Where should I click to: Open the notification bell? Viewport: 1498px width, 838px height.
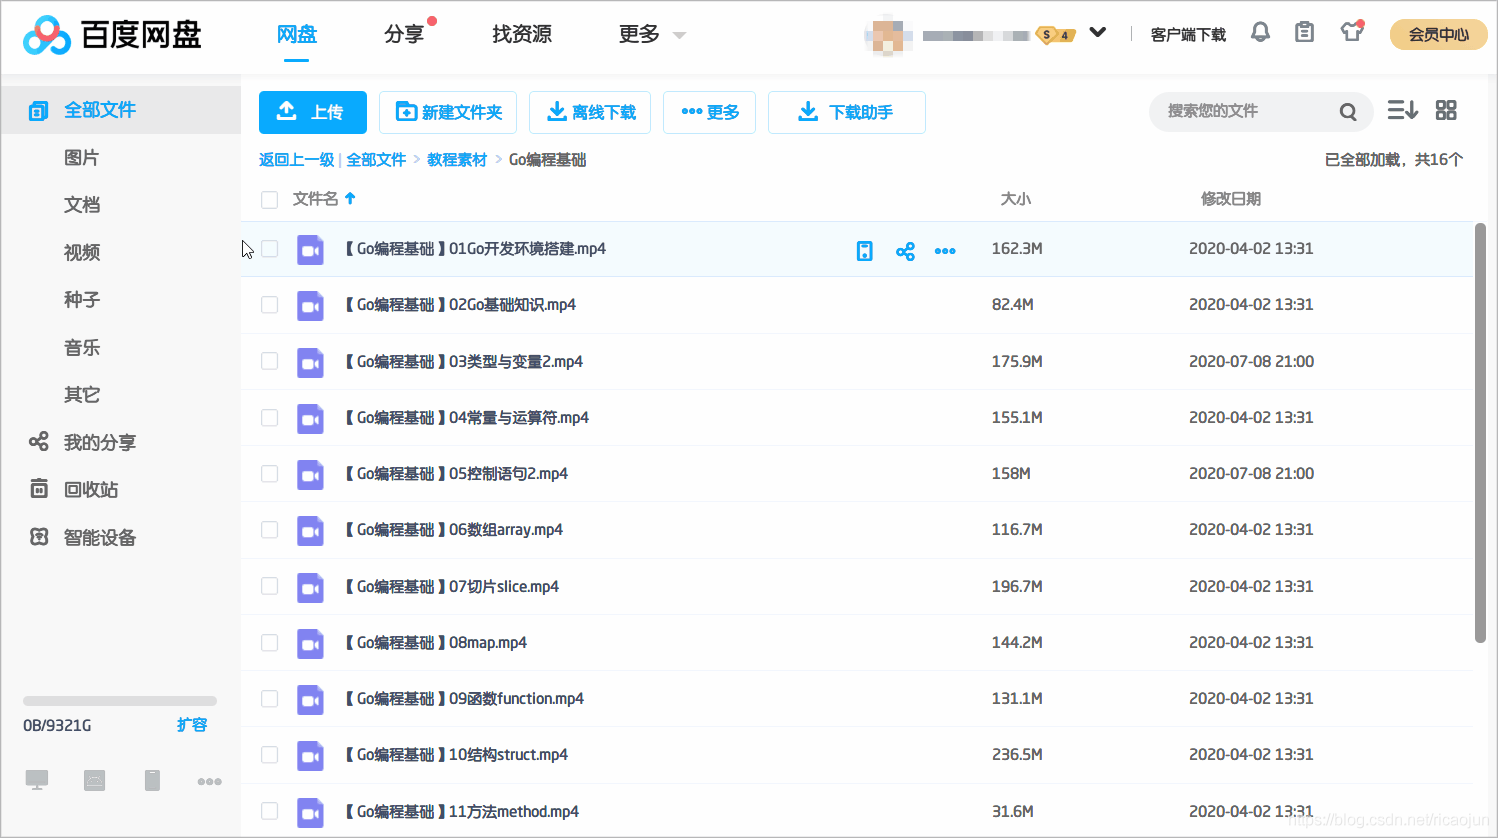(1260, 33)
